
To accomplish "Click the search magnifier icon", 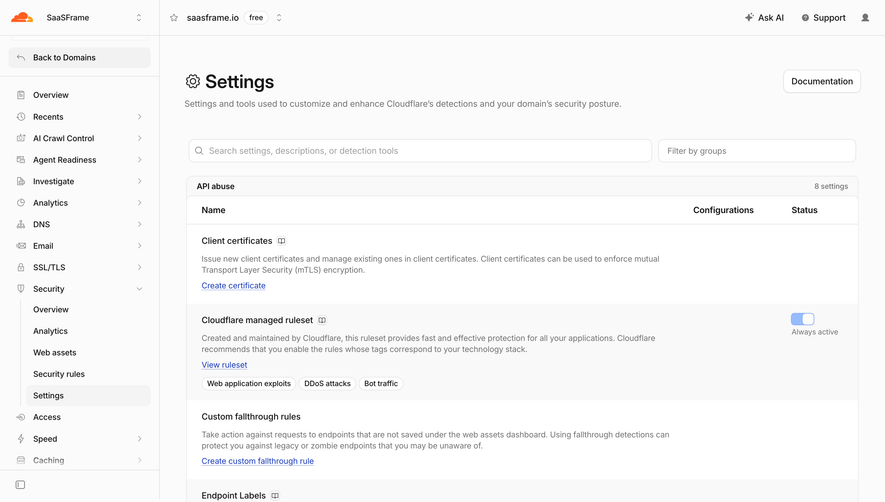I will pos(199,151).
